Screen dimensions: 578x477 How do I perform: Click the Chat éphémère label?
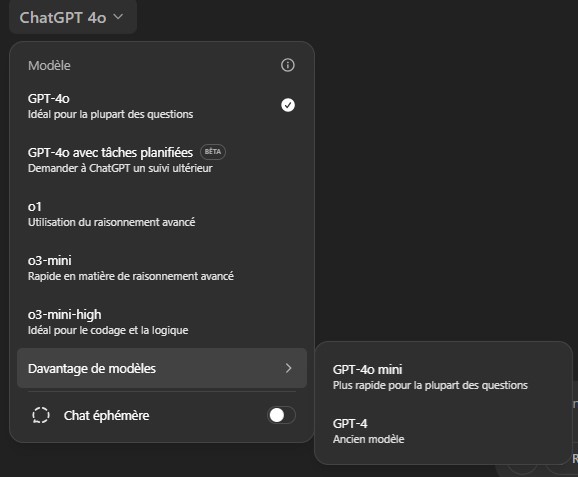[107, 415]
